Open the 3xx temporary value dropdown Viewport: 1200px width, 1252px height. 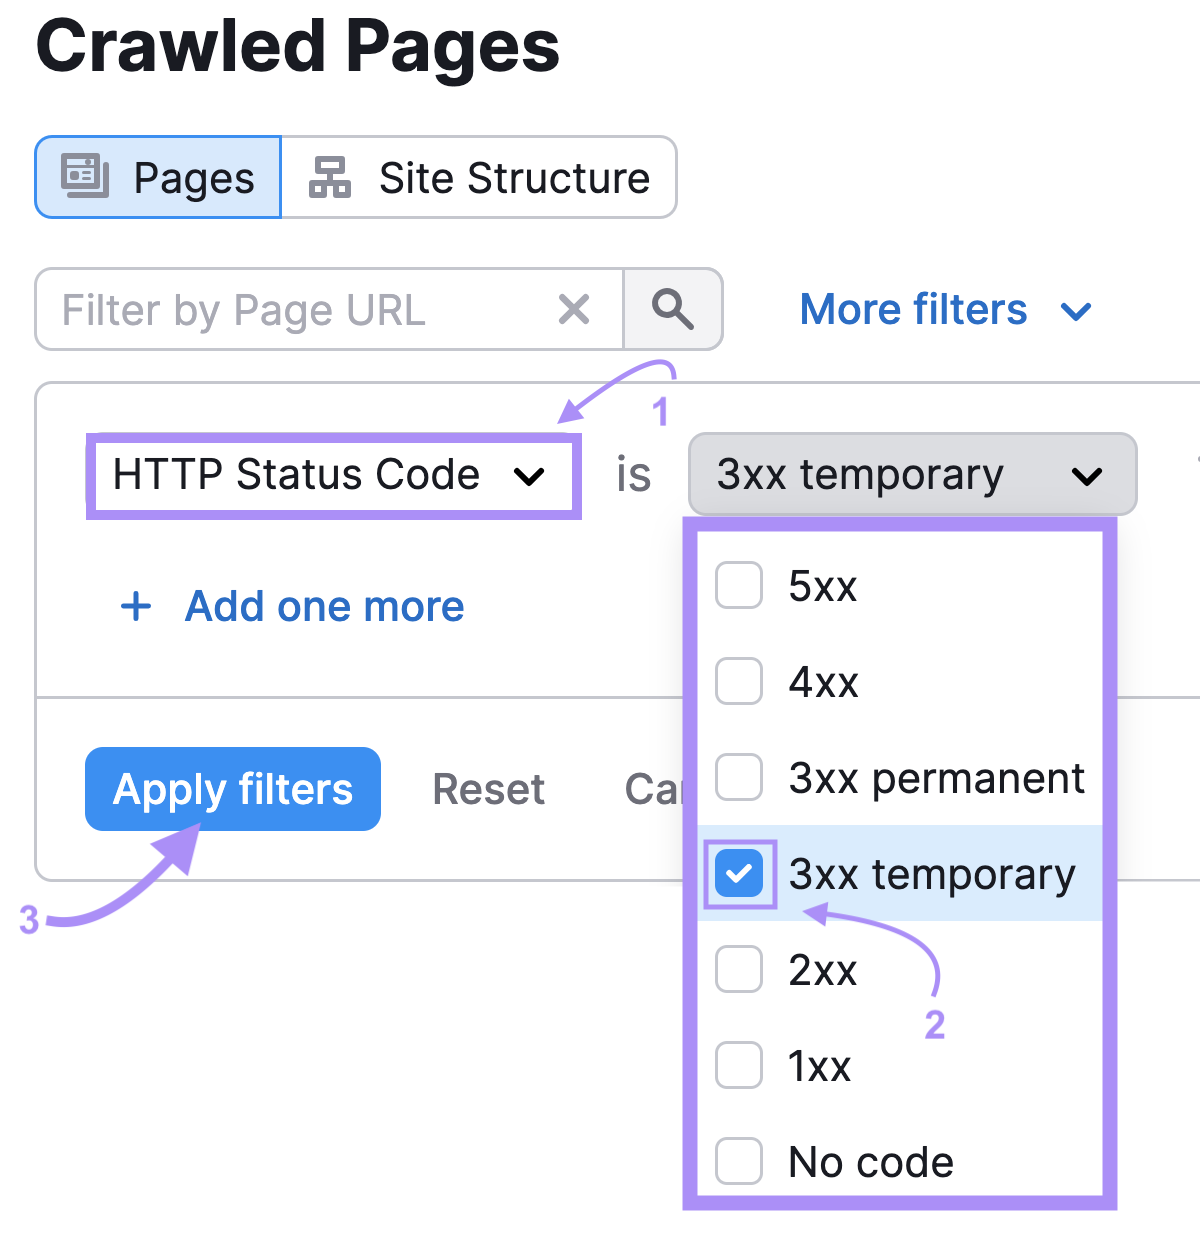point(911,475)
